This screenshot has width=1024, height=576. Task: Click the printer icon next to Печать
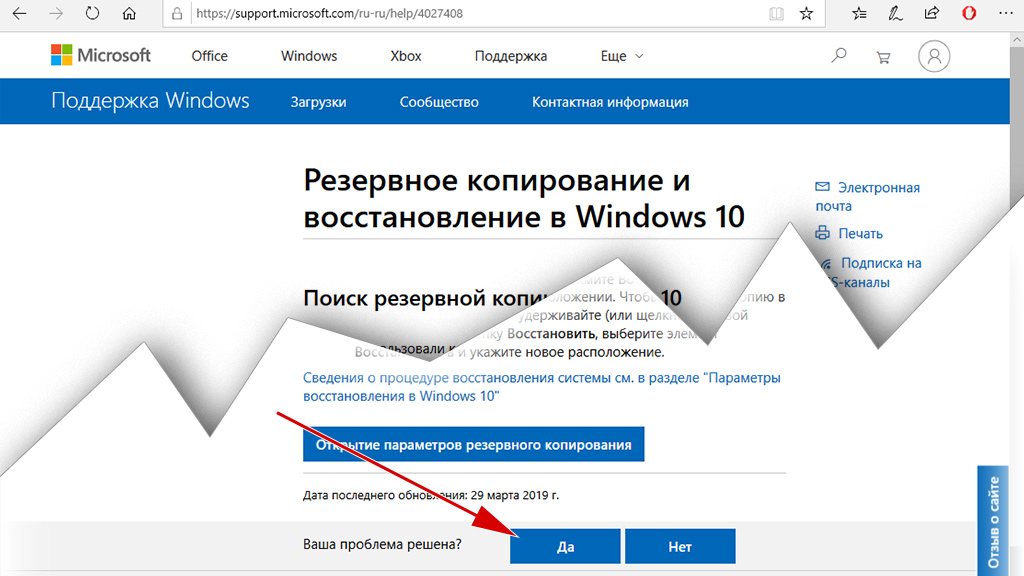click(823, 232)
